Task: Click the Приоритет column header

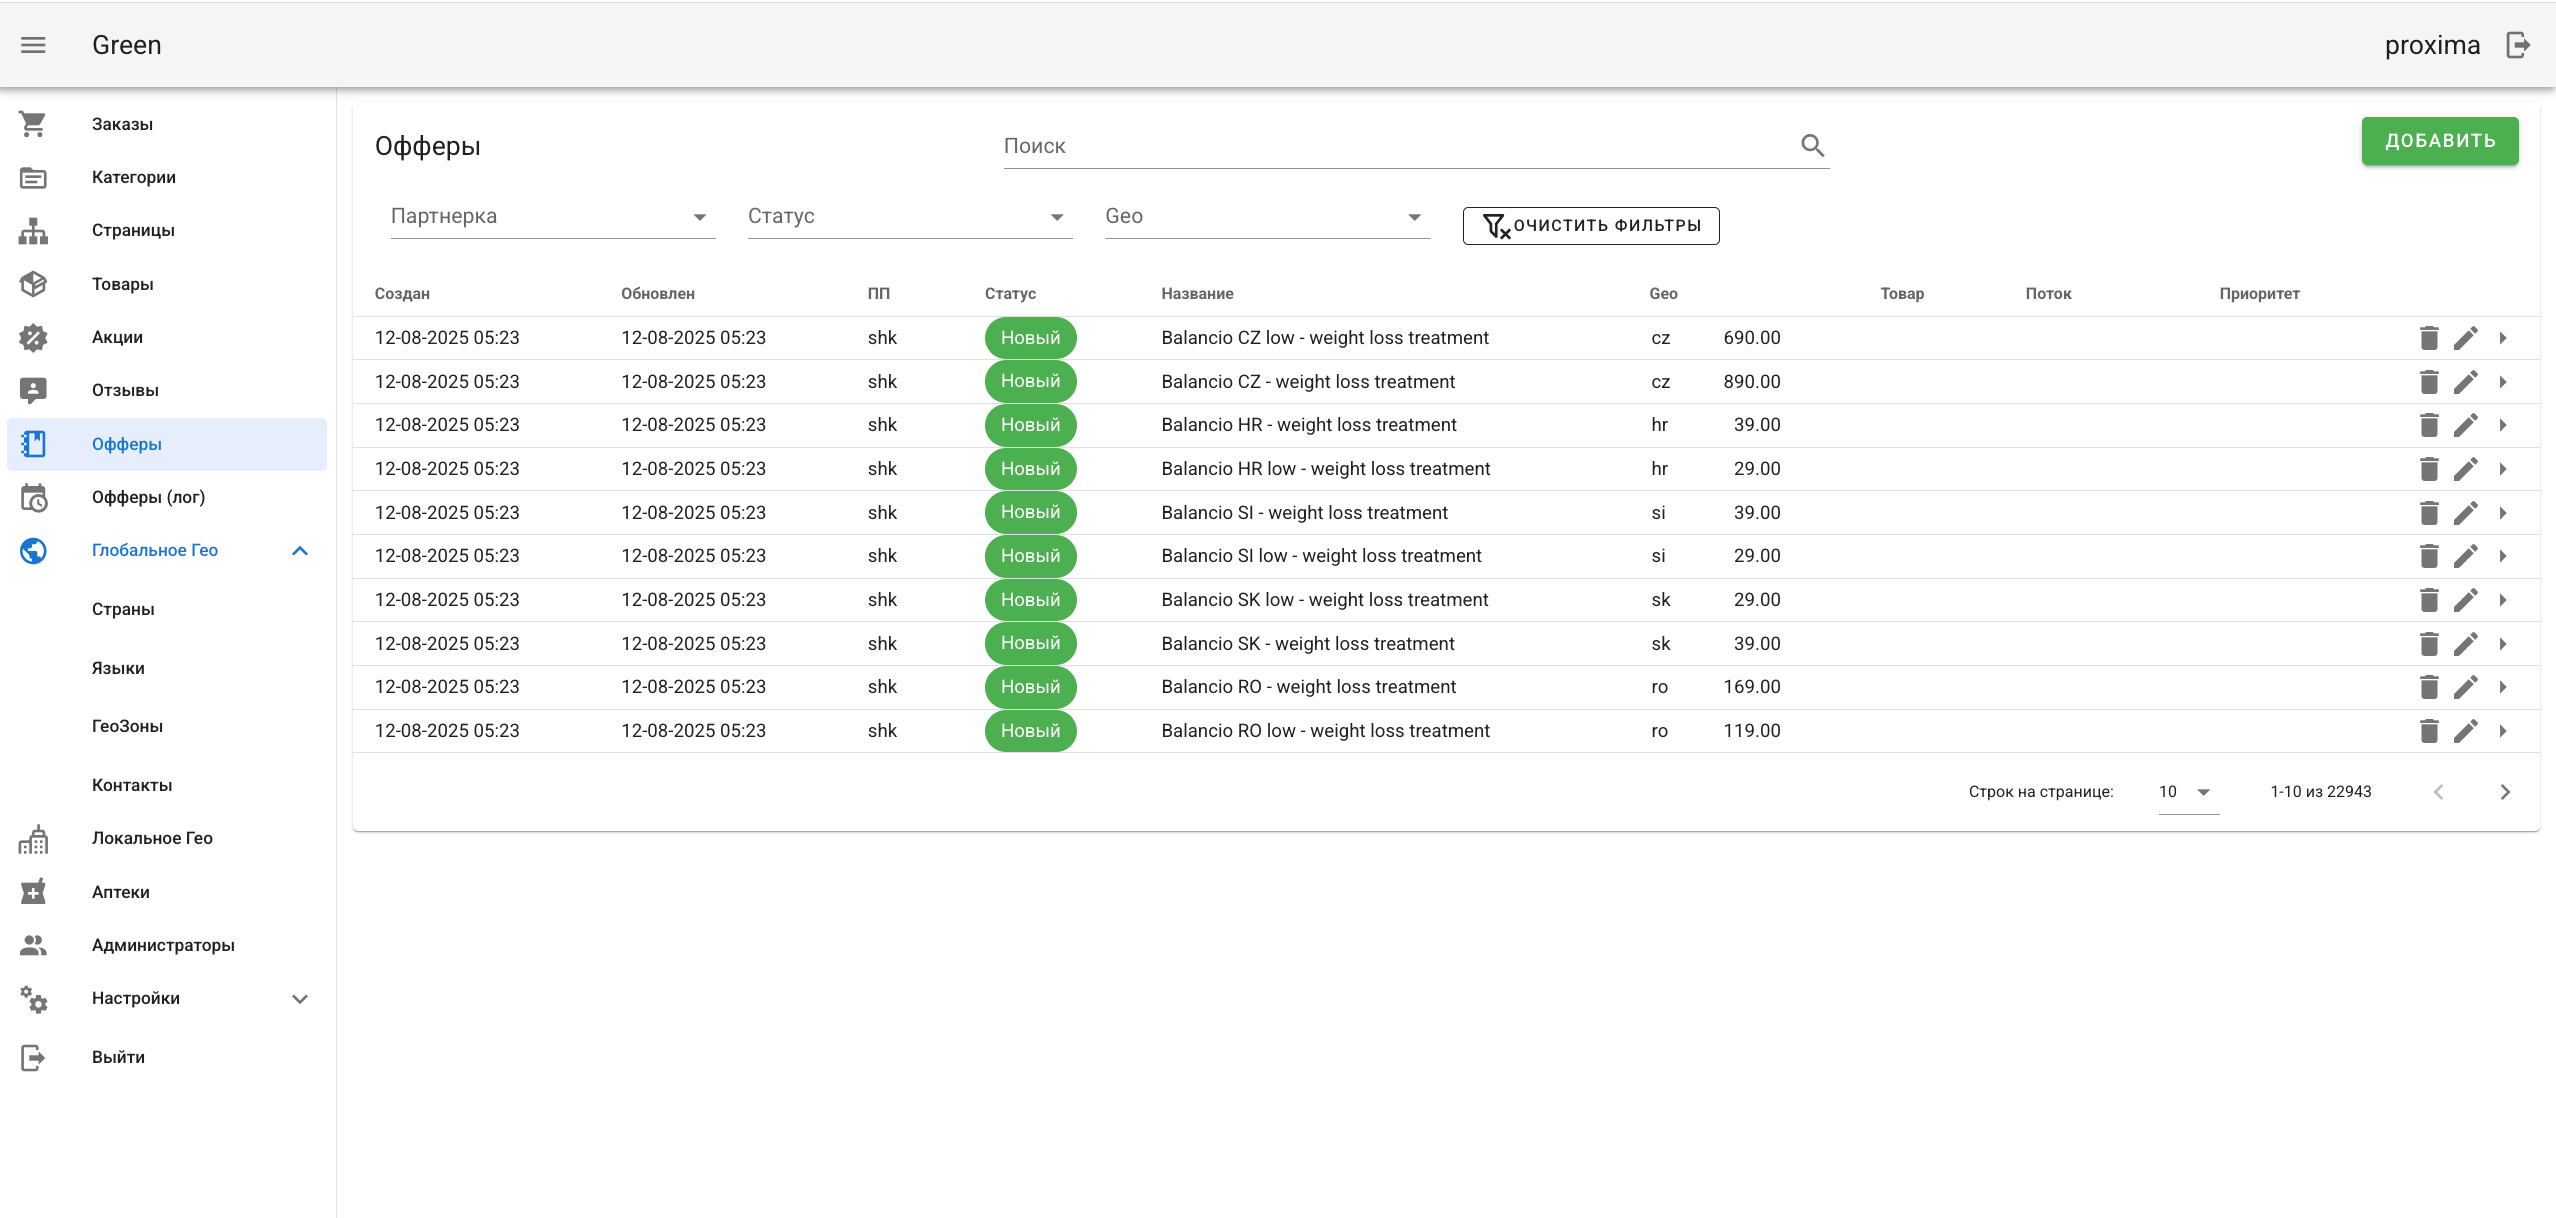Action: (2259, 294)
